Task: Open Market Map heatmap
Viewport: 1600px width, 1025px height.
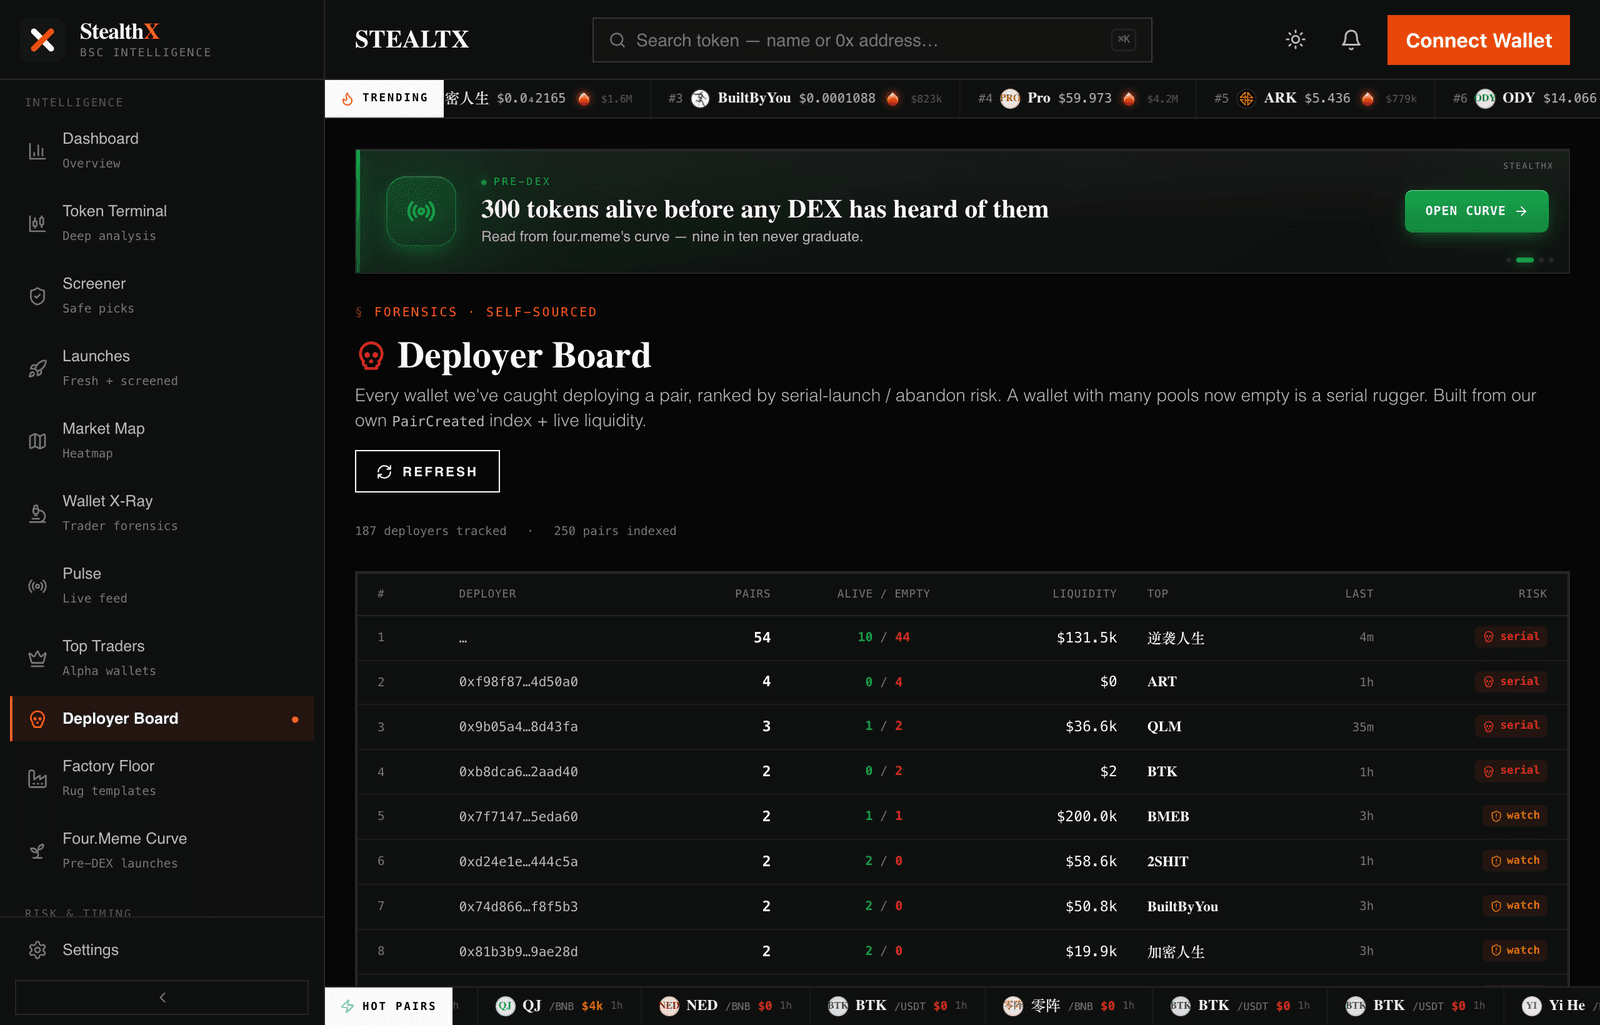Action: point(162,440)
